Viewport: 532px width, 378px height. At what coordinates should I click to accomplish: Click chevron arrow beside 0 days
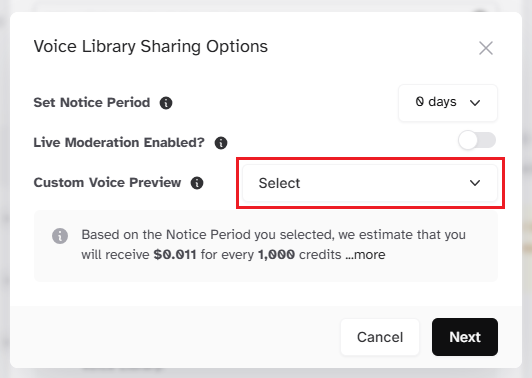(x=475, y=102)
